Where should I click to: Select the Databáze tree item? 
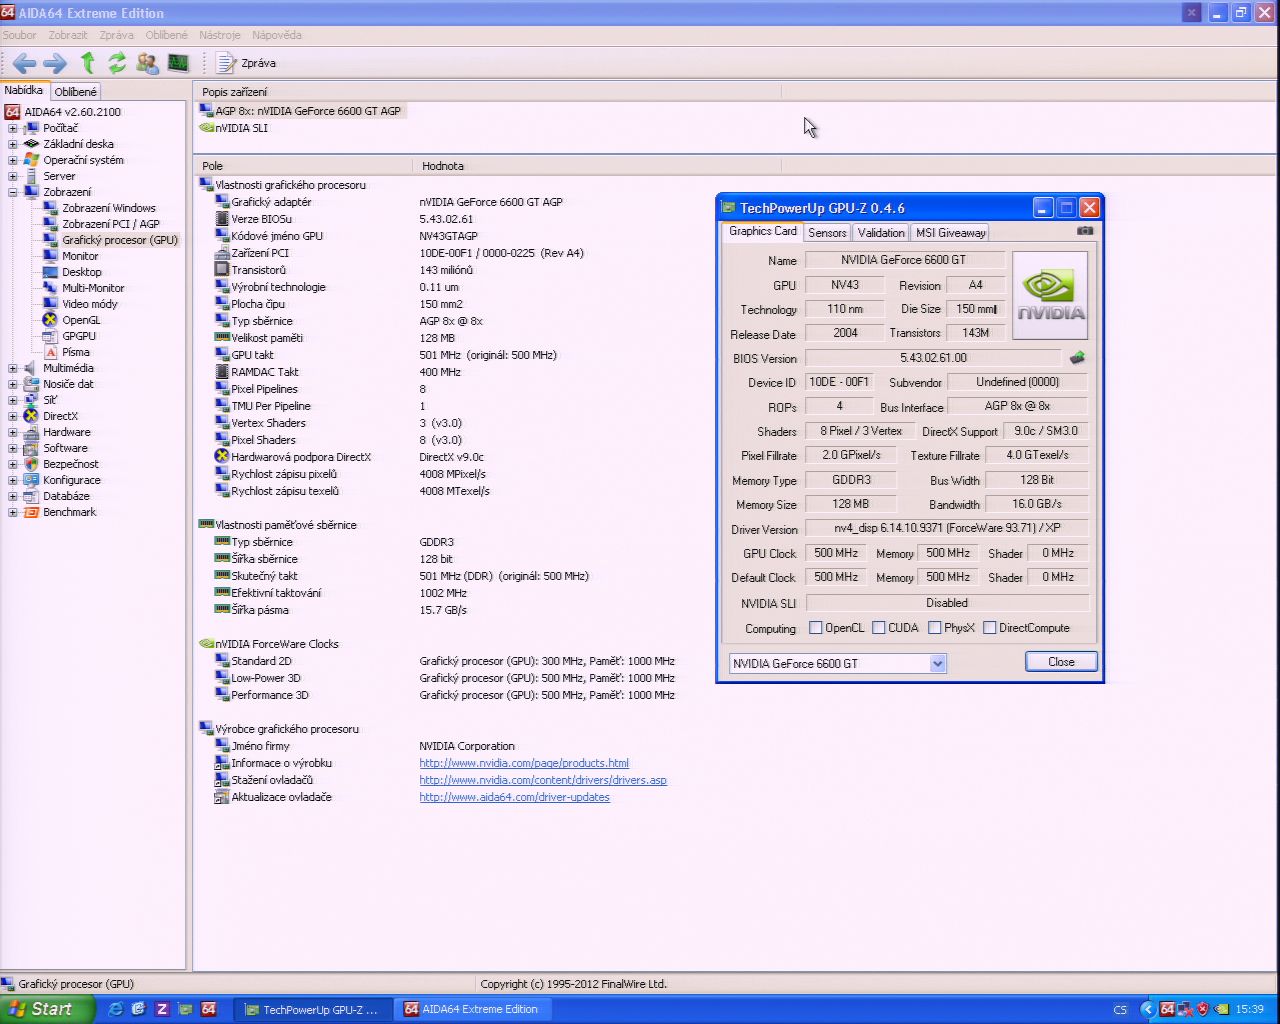[x=66, y=496]
